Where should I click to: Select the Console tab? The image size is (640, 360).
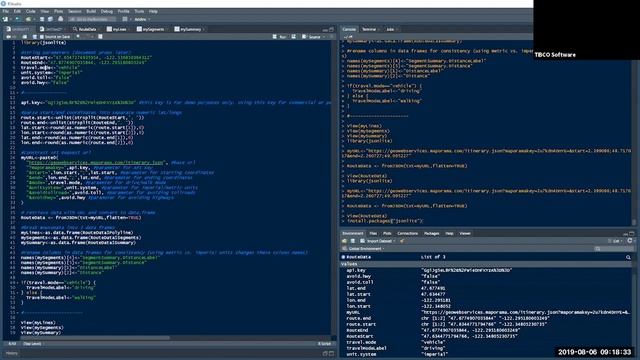click(349, 29)
